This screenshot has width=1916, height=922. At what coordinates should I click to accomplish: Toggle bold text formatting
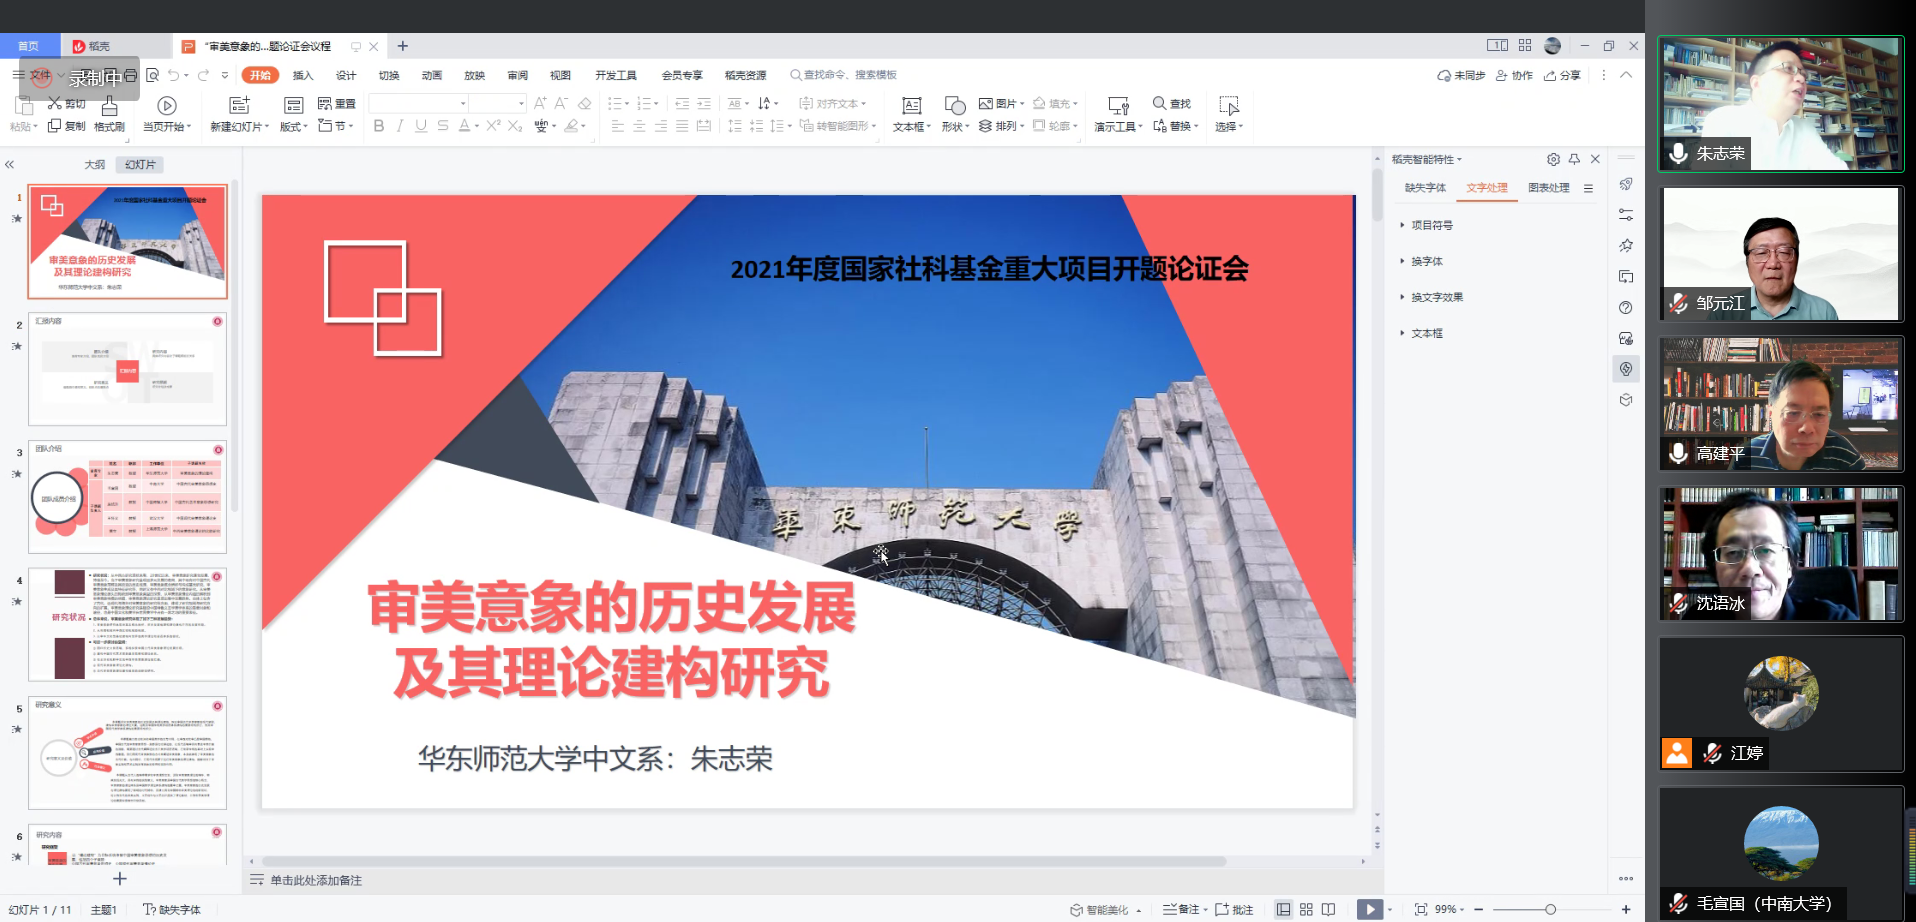(378, 126)
